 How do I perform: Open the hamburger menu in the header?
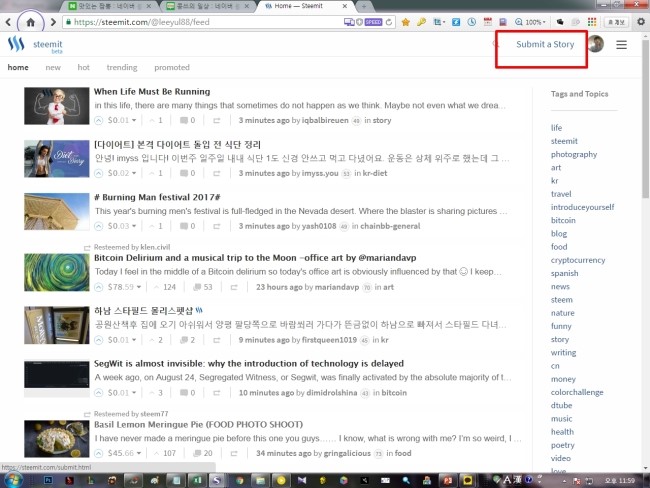point(621,44)
